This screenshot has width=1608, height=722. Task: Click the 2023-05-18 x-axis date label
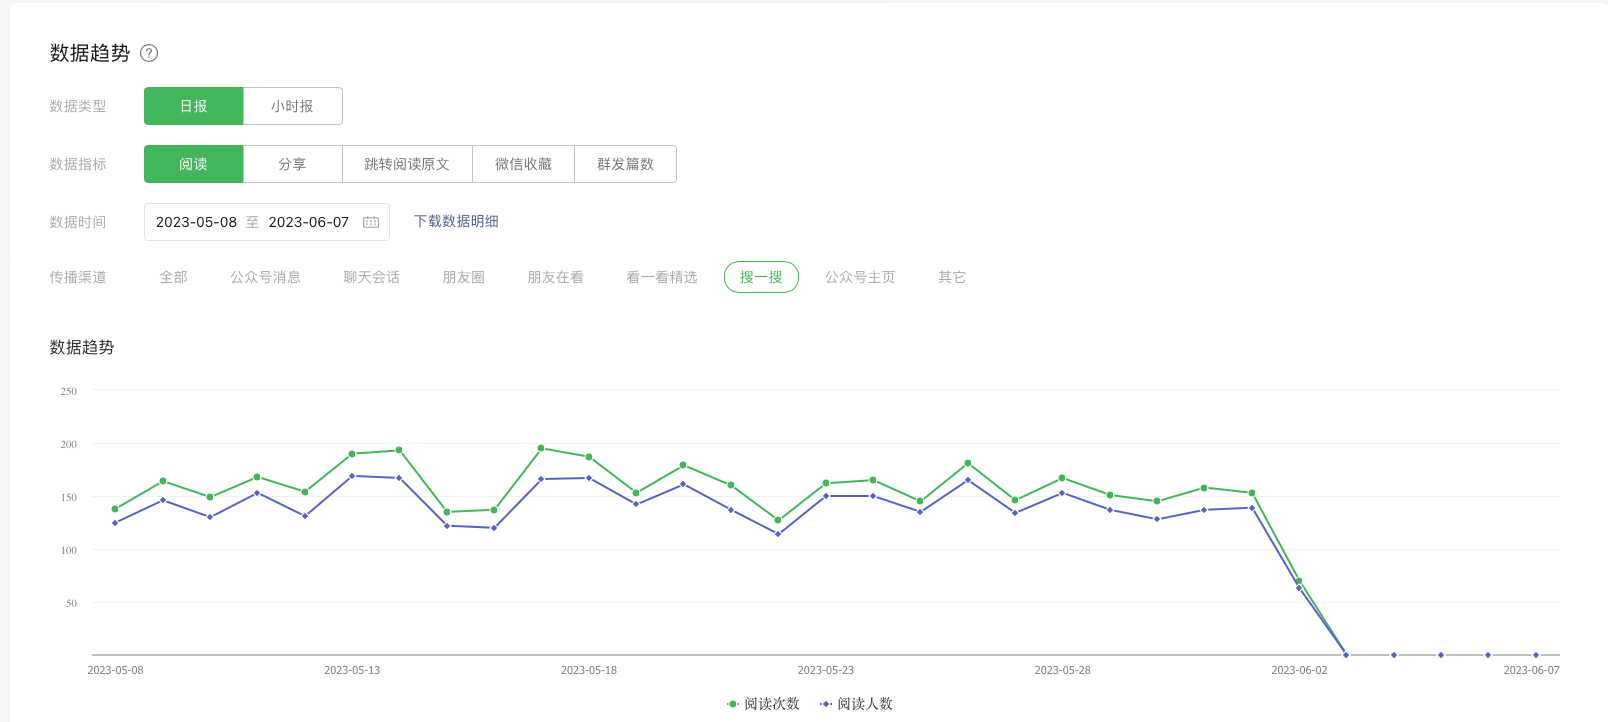(589, 670)
